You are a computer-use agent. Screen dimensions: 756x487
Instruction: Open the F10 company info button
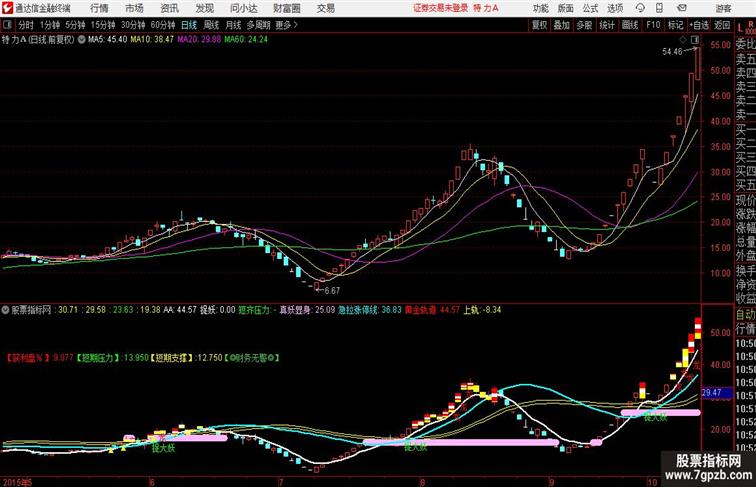653,25
